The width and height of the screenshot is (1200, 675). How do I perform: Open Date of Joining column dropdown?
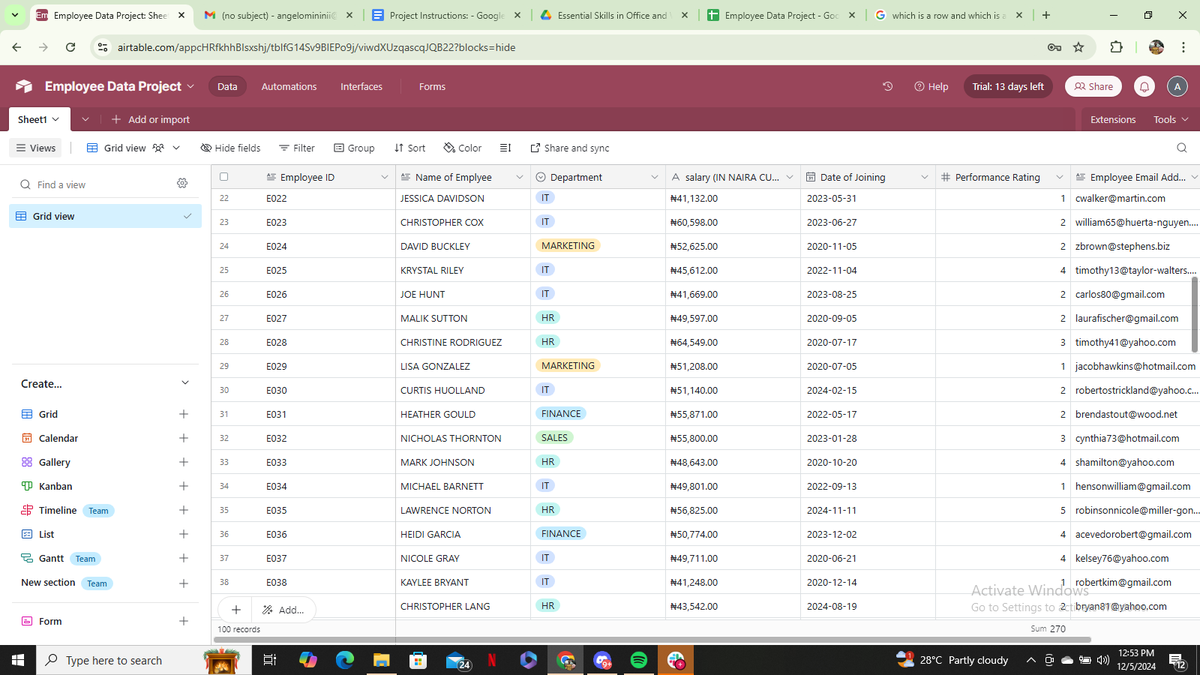(925, 177)
